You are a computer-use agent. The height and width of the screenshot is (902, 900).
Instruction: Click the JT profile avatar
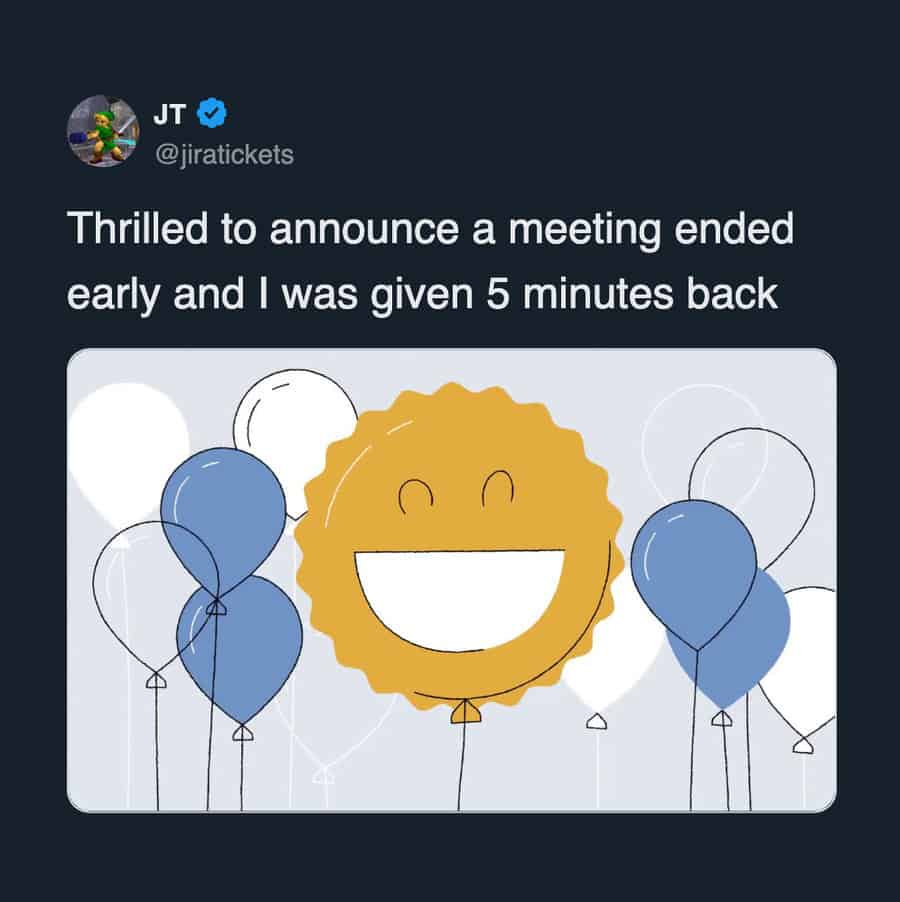(103, 131)
